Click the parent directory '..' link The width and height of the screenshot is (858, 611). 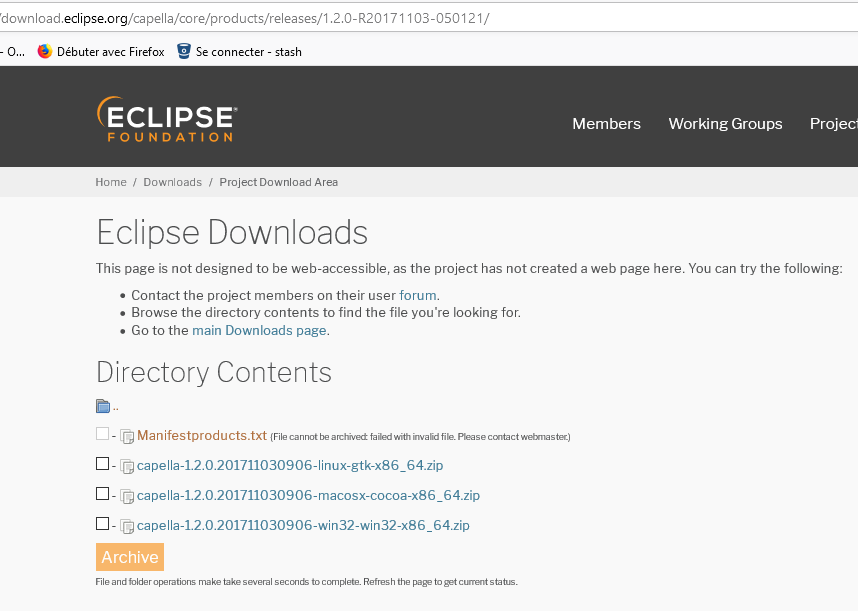tap(115, 407)
